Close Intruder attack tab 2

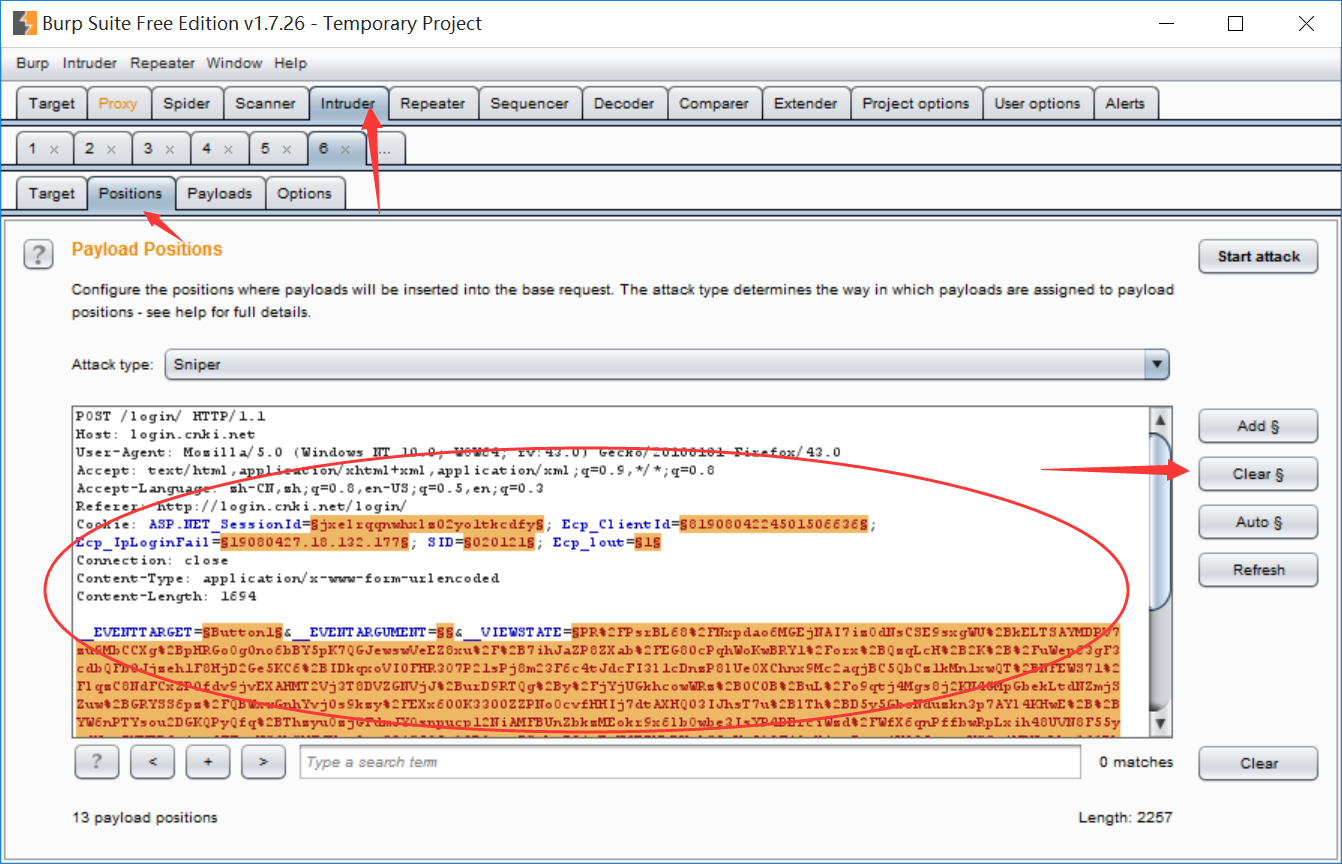112,149
